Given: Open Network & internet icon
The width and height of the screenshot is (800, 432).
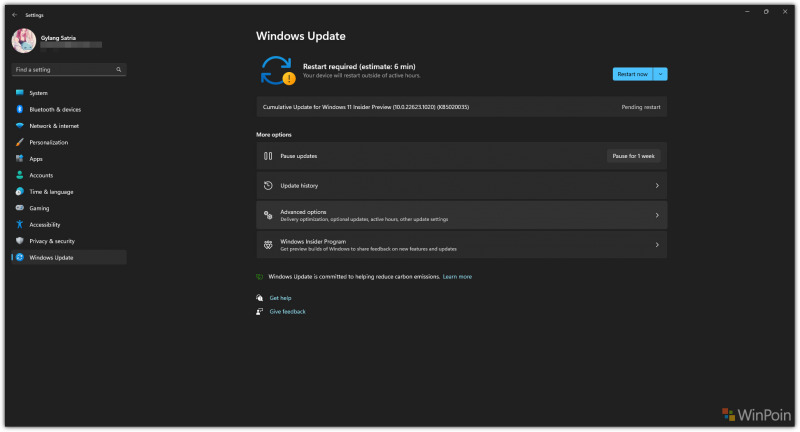Looking at the screenshot, I should point(19,125).
